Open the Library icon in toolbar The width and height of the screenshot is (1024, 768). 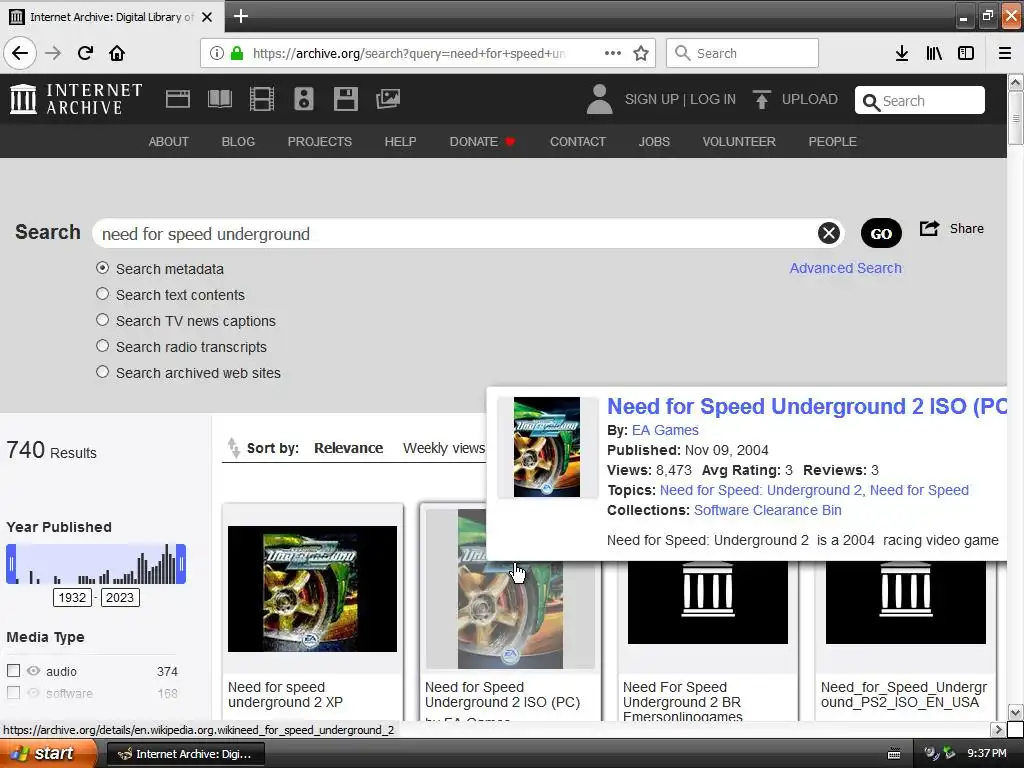934,53
